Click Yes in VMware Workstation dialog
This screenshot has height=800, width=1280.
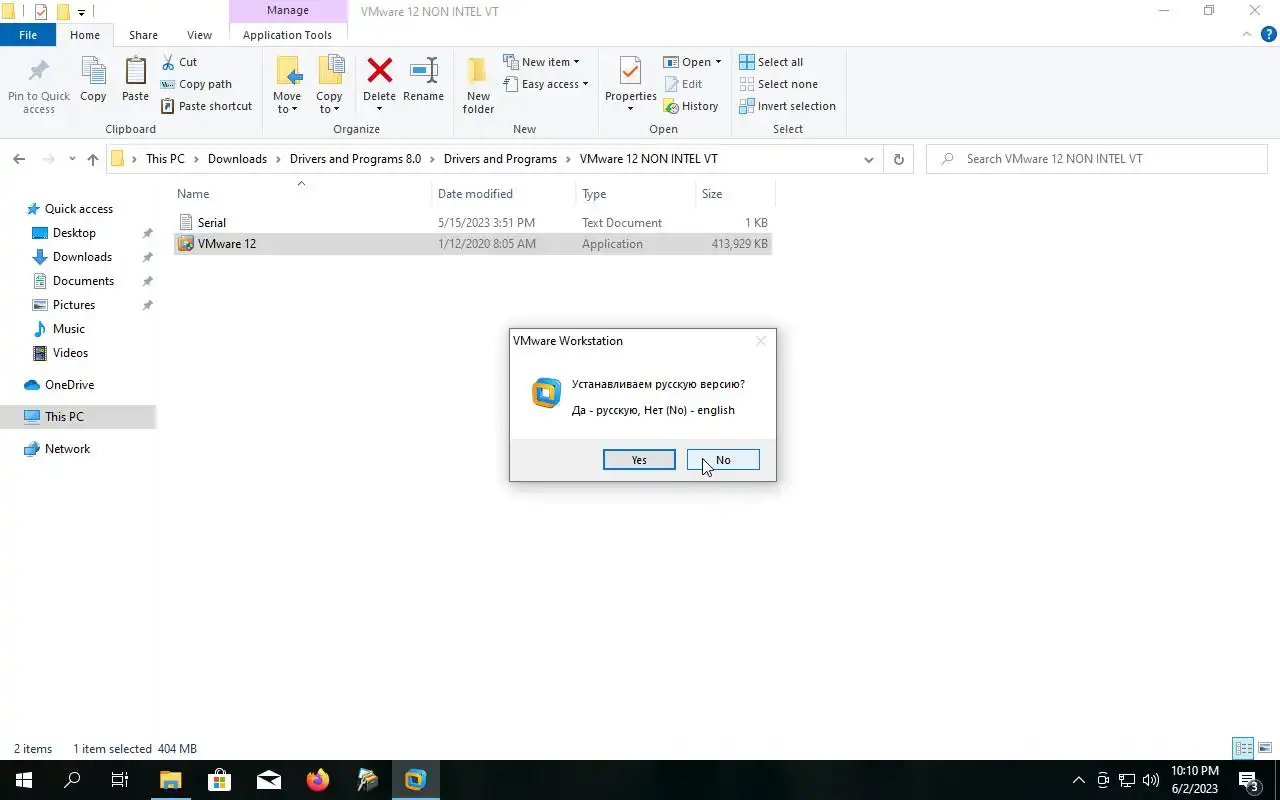pyautogui.click(x=639, y=460)
